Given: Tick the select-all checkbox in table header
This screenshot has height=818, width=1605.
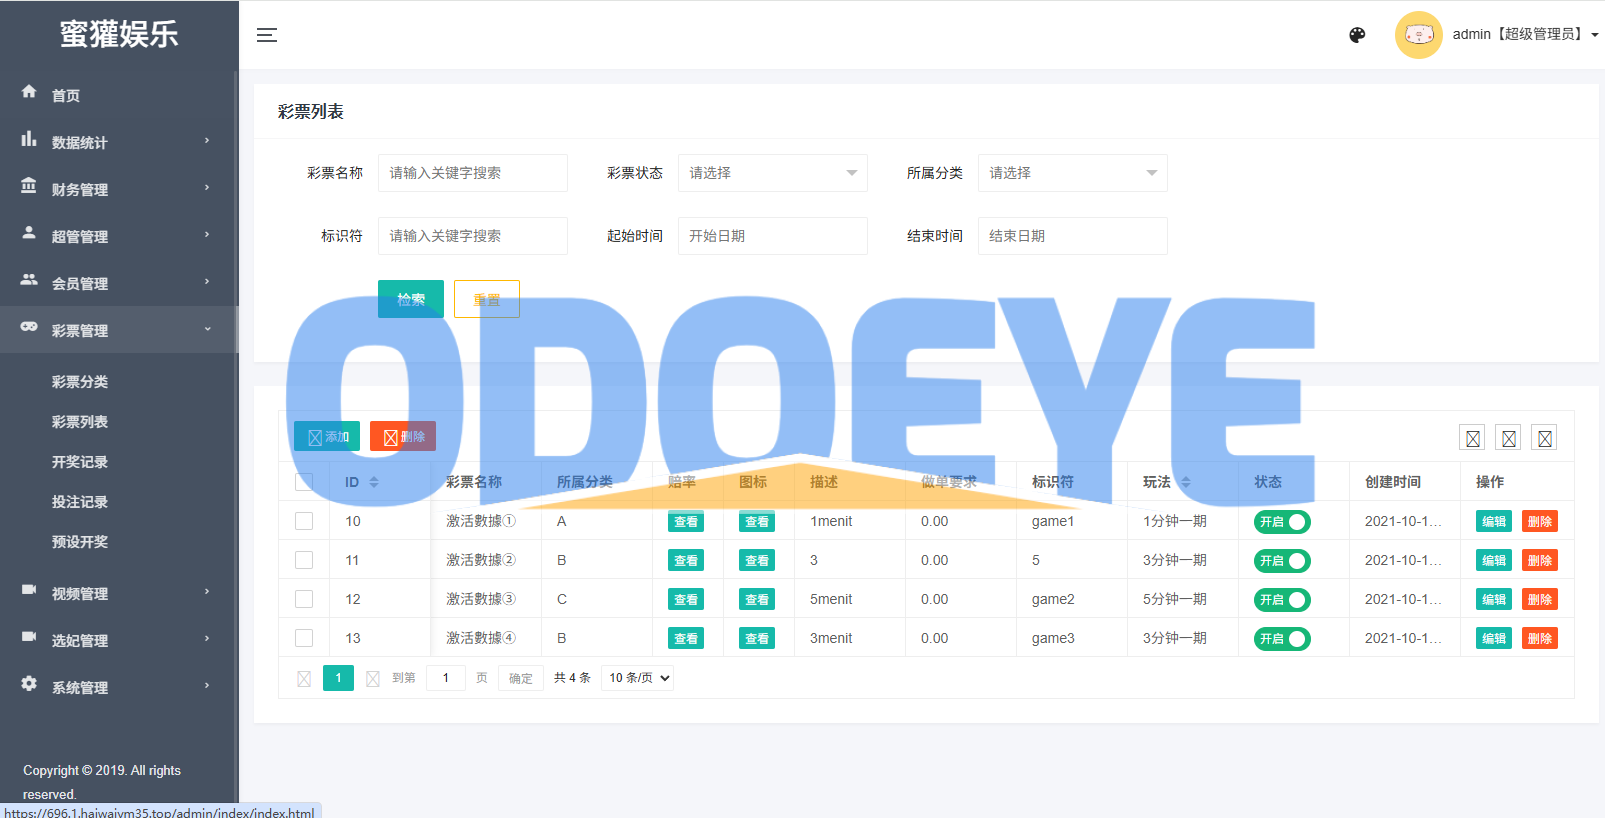Looking at the screenshot, I should (304, 482).
